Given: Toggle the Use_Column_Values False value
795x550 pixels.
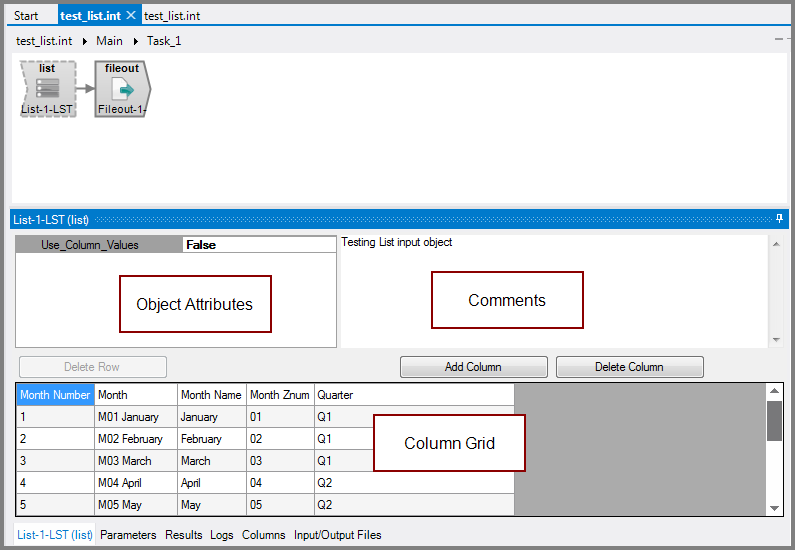Looking at the screenshot, I should pos(259,244).
